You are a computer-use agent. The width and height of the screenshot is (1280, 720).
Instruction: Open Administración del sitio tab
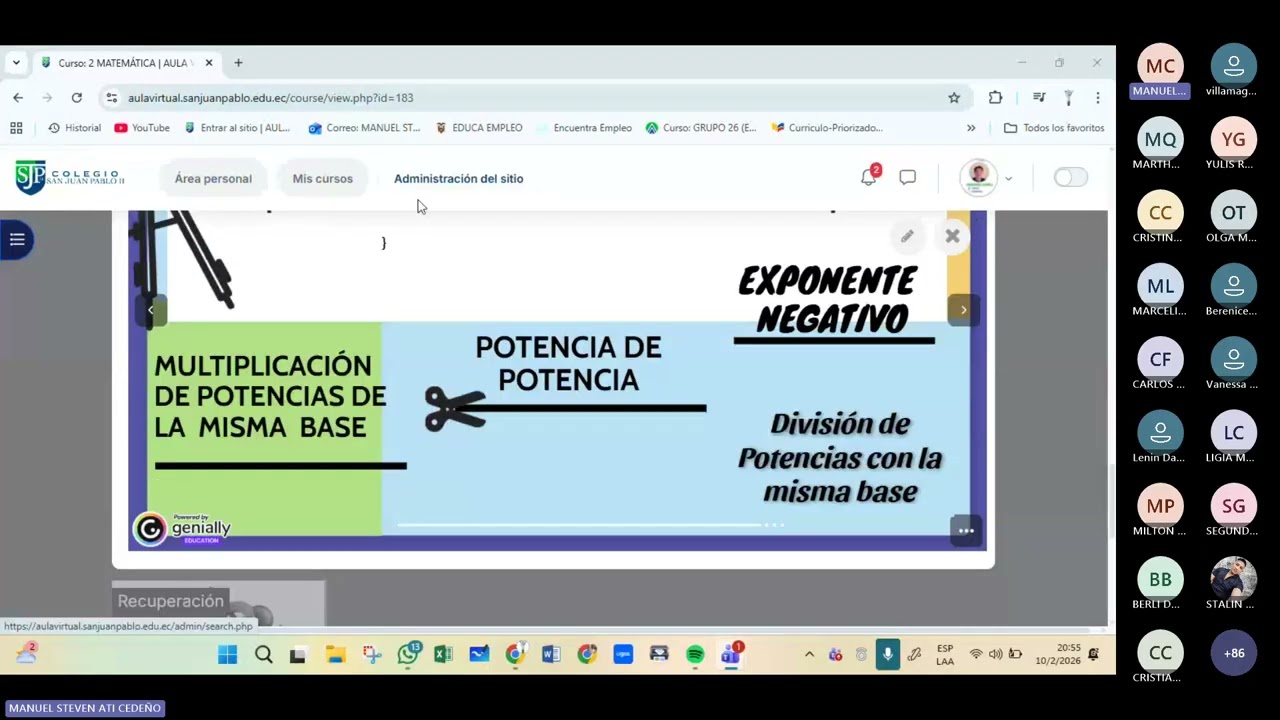tap(458, 178)
